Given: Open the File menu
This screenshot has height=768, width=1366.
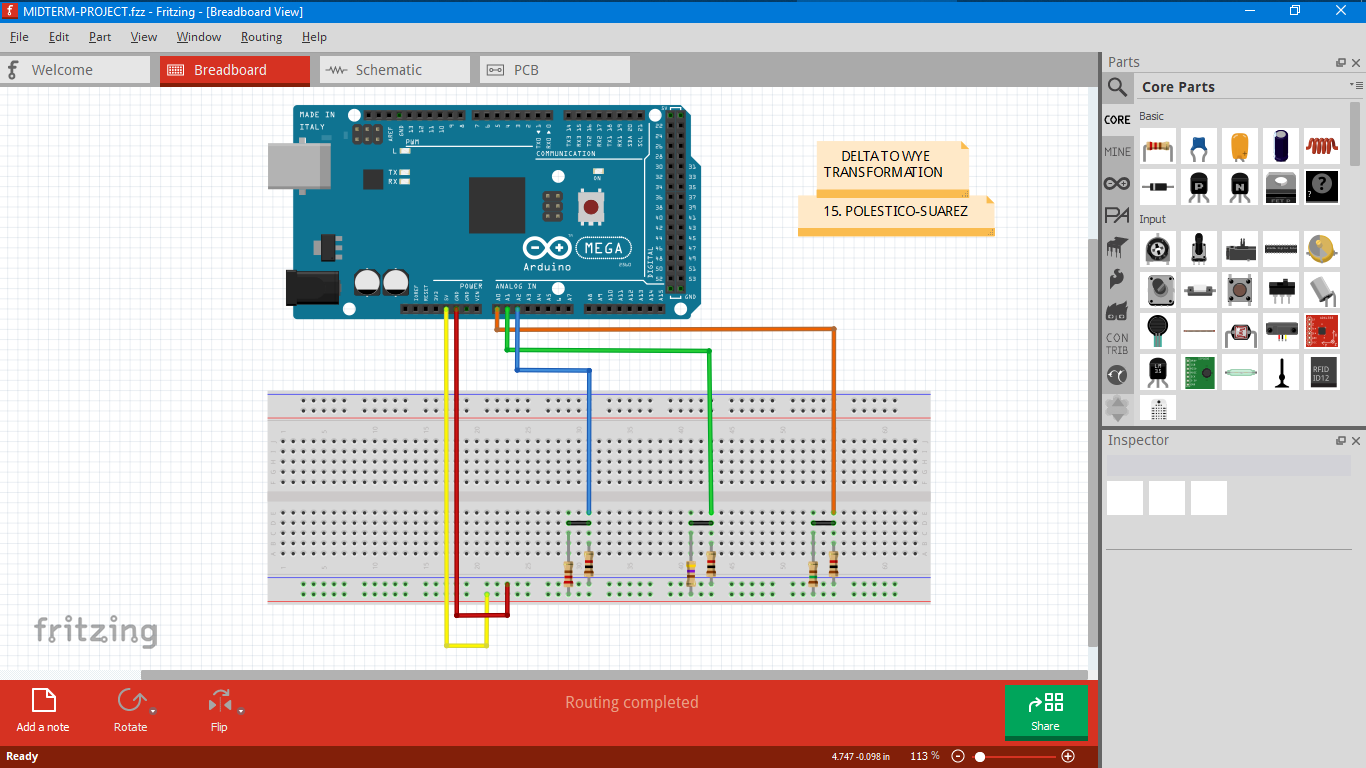Looking at the screenshot, I should point(19,37).
